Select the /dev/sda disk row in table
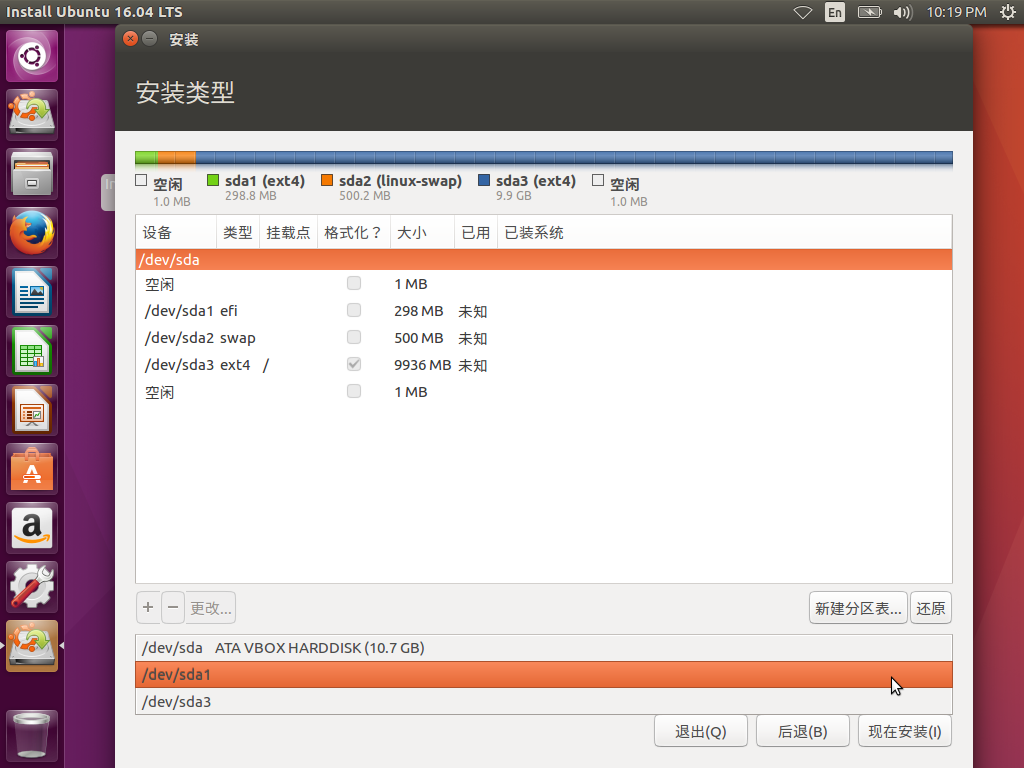The width and height of the screenshot is (1024, 768). 543,259
